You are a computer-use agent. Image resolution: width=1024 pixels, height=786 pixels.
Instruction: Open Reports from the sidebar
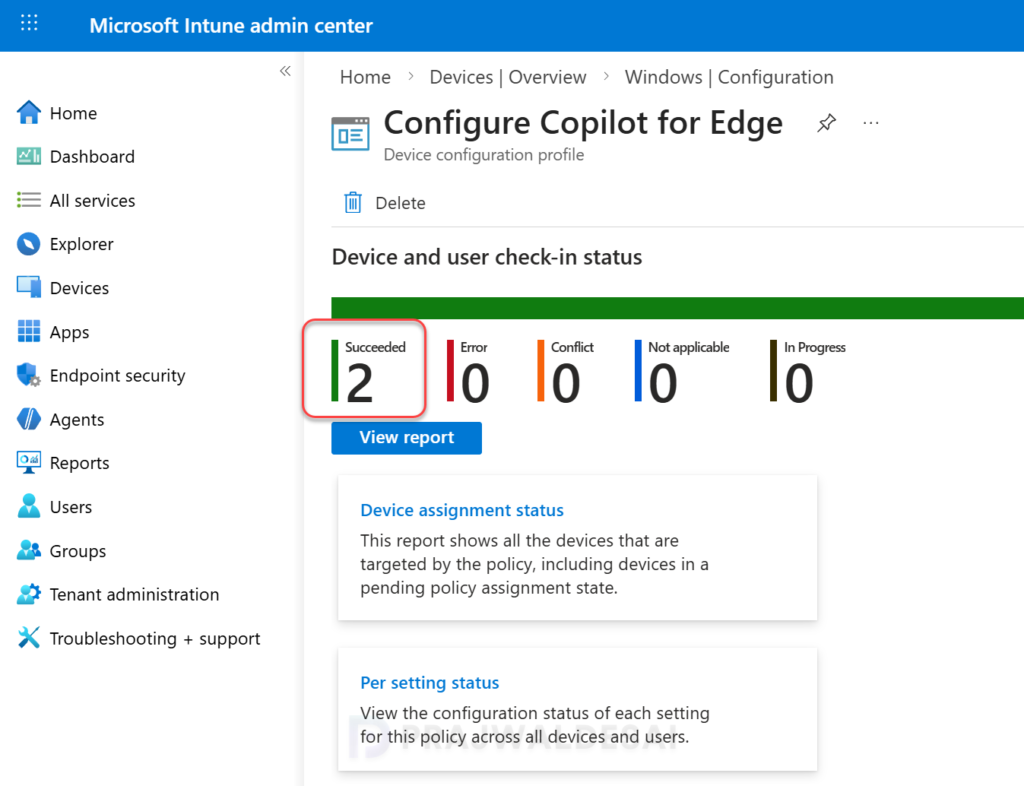click(79, 463)
